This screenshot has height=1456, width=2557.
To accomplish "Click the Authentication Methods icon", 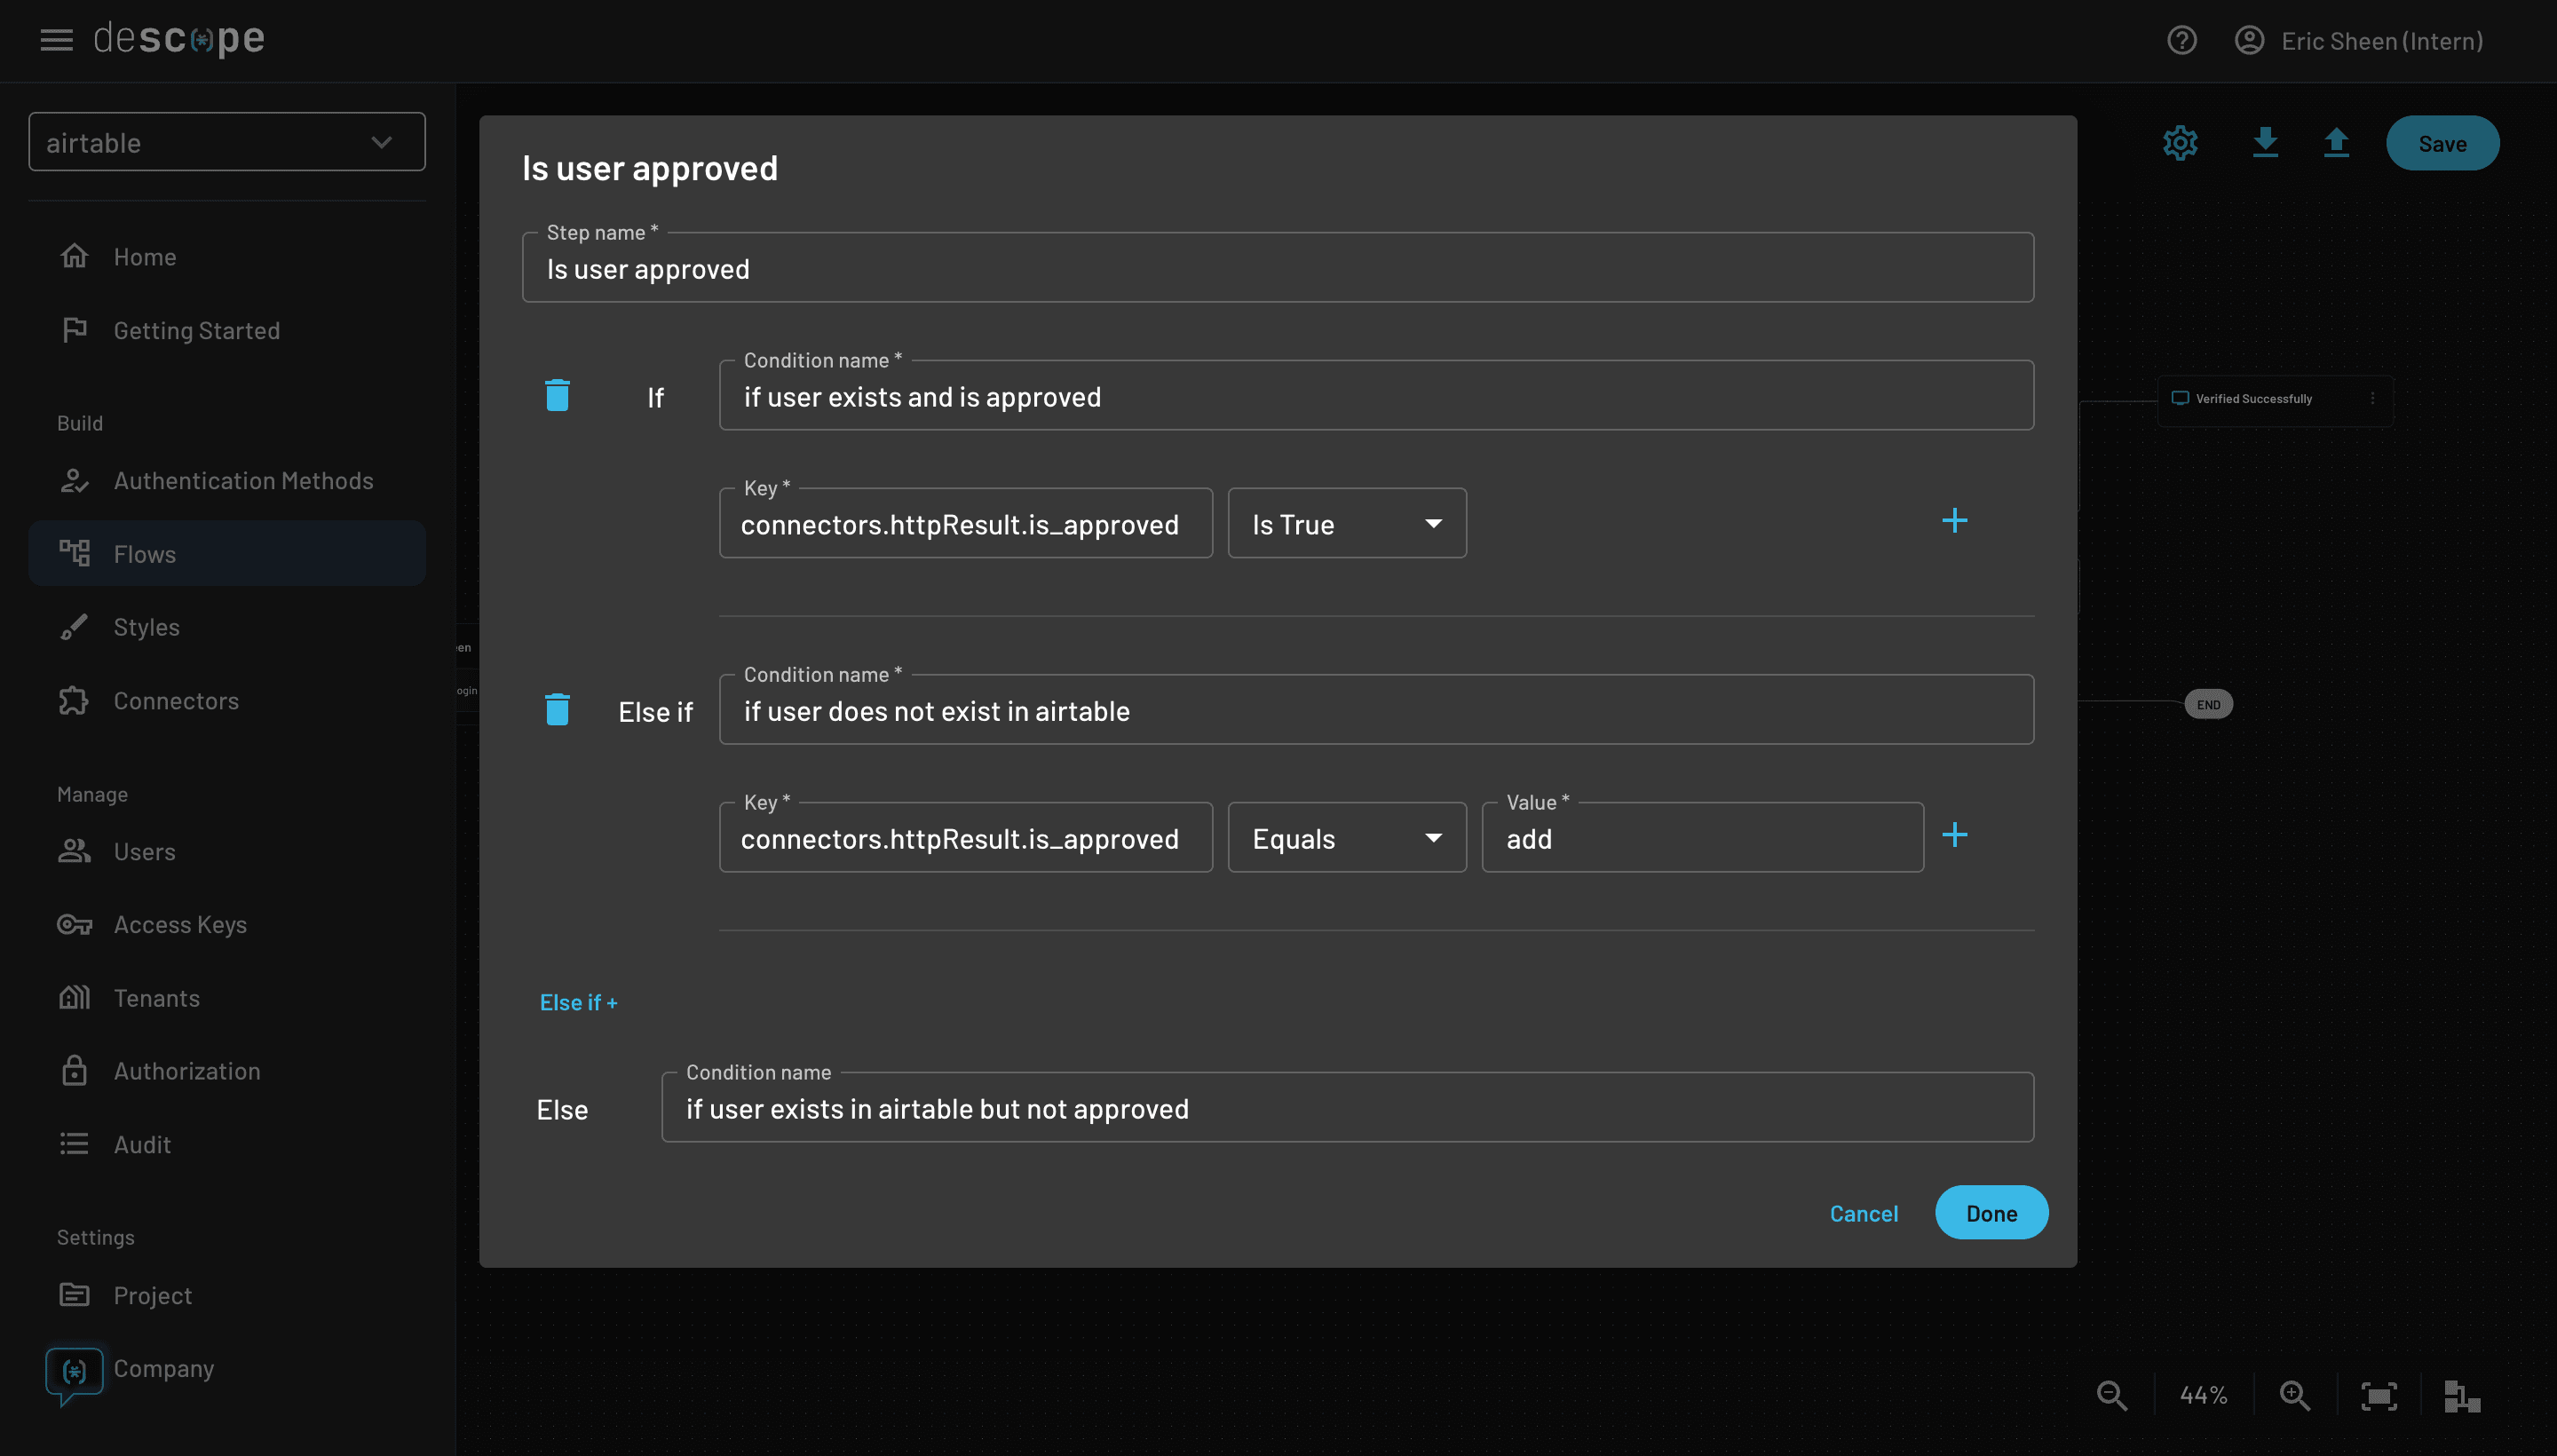I will [x=72, y=479].
